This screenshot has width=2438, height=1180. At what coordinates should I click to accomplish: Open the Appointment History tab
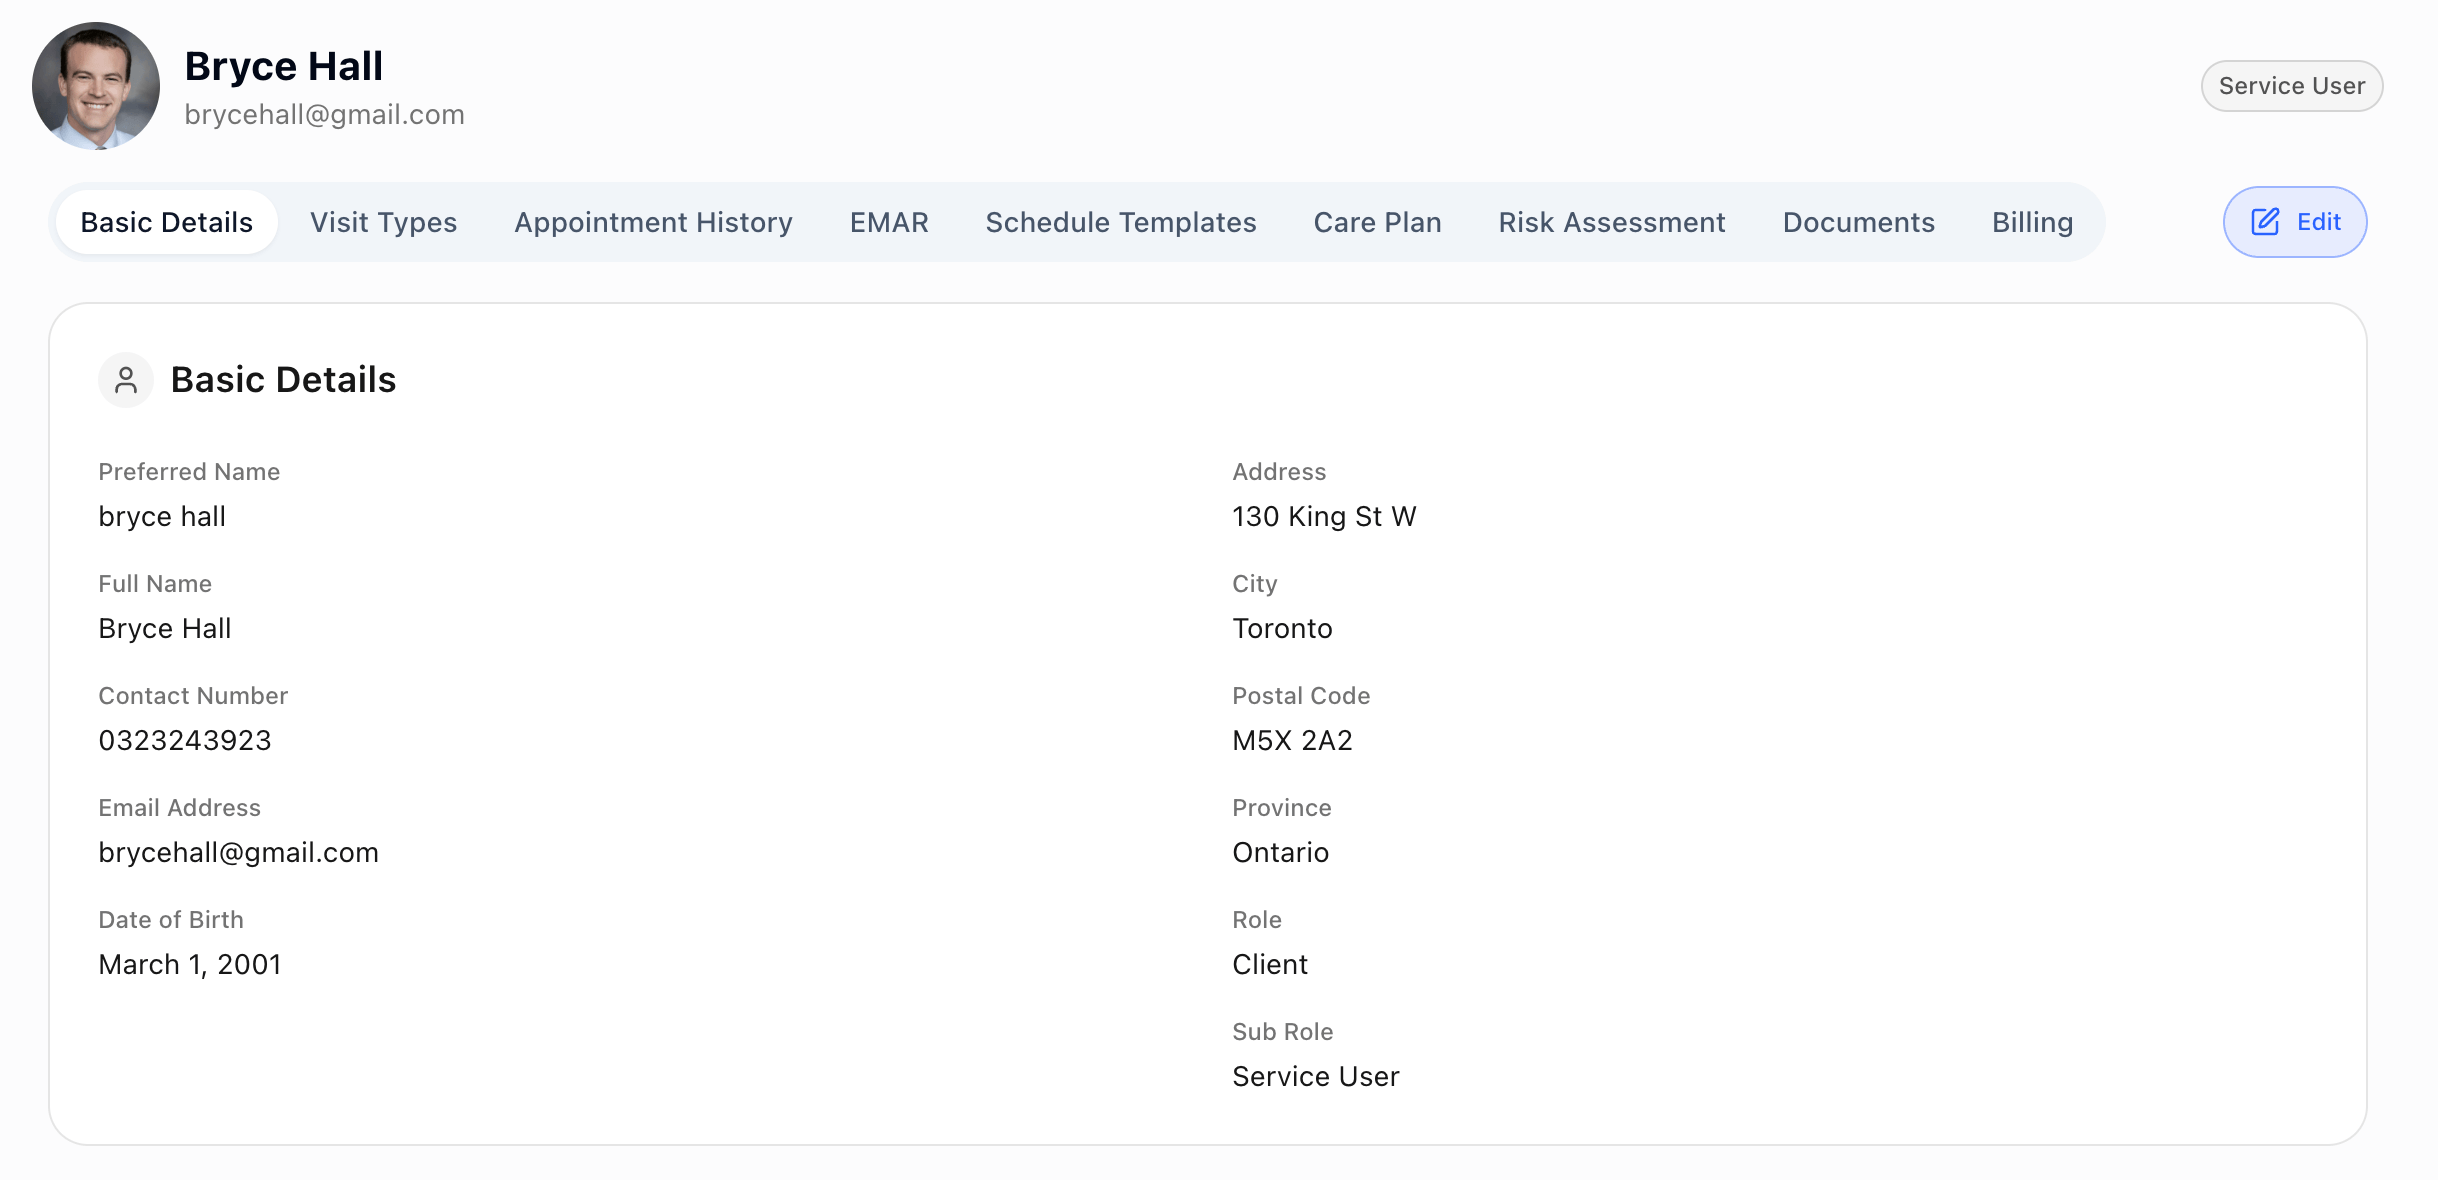[653, 222]
